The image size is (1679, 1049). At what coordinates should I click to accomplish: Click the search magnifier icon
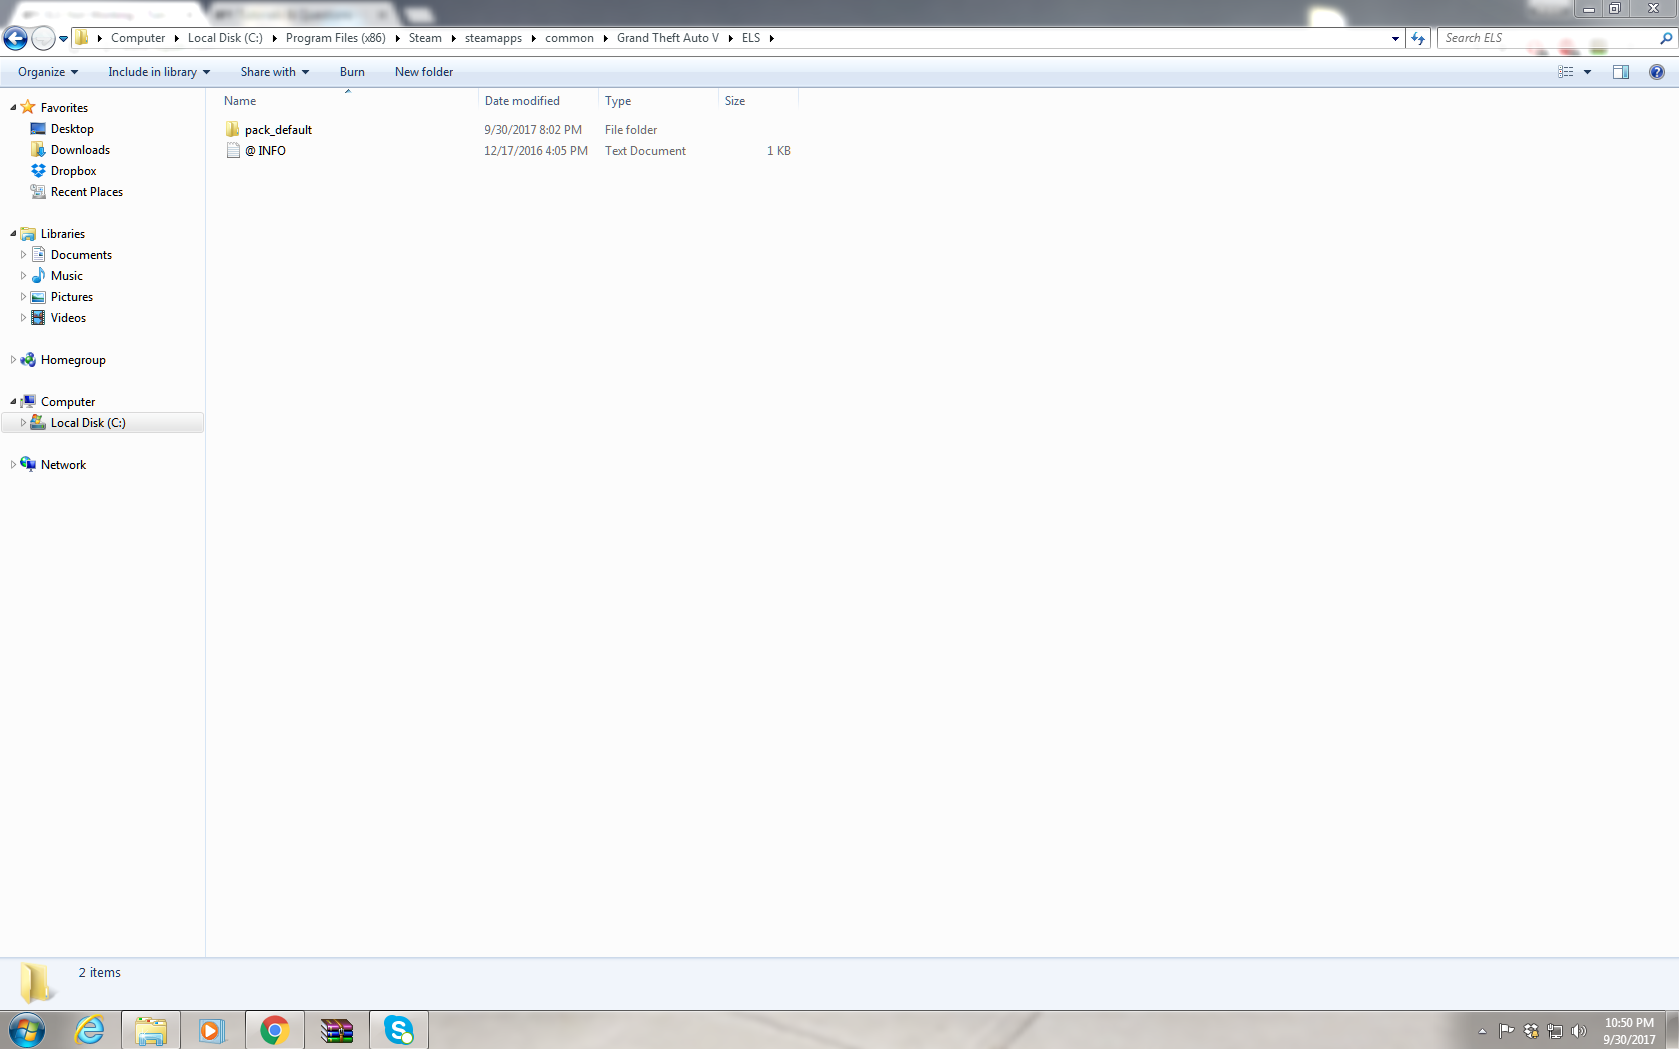tap(1666, 38)
